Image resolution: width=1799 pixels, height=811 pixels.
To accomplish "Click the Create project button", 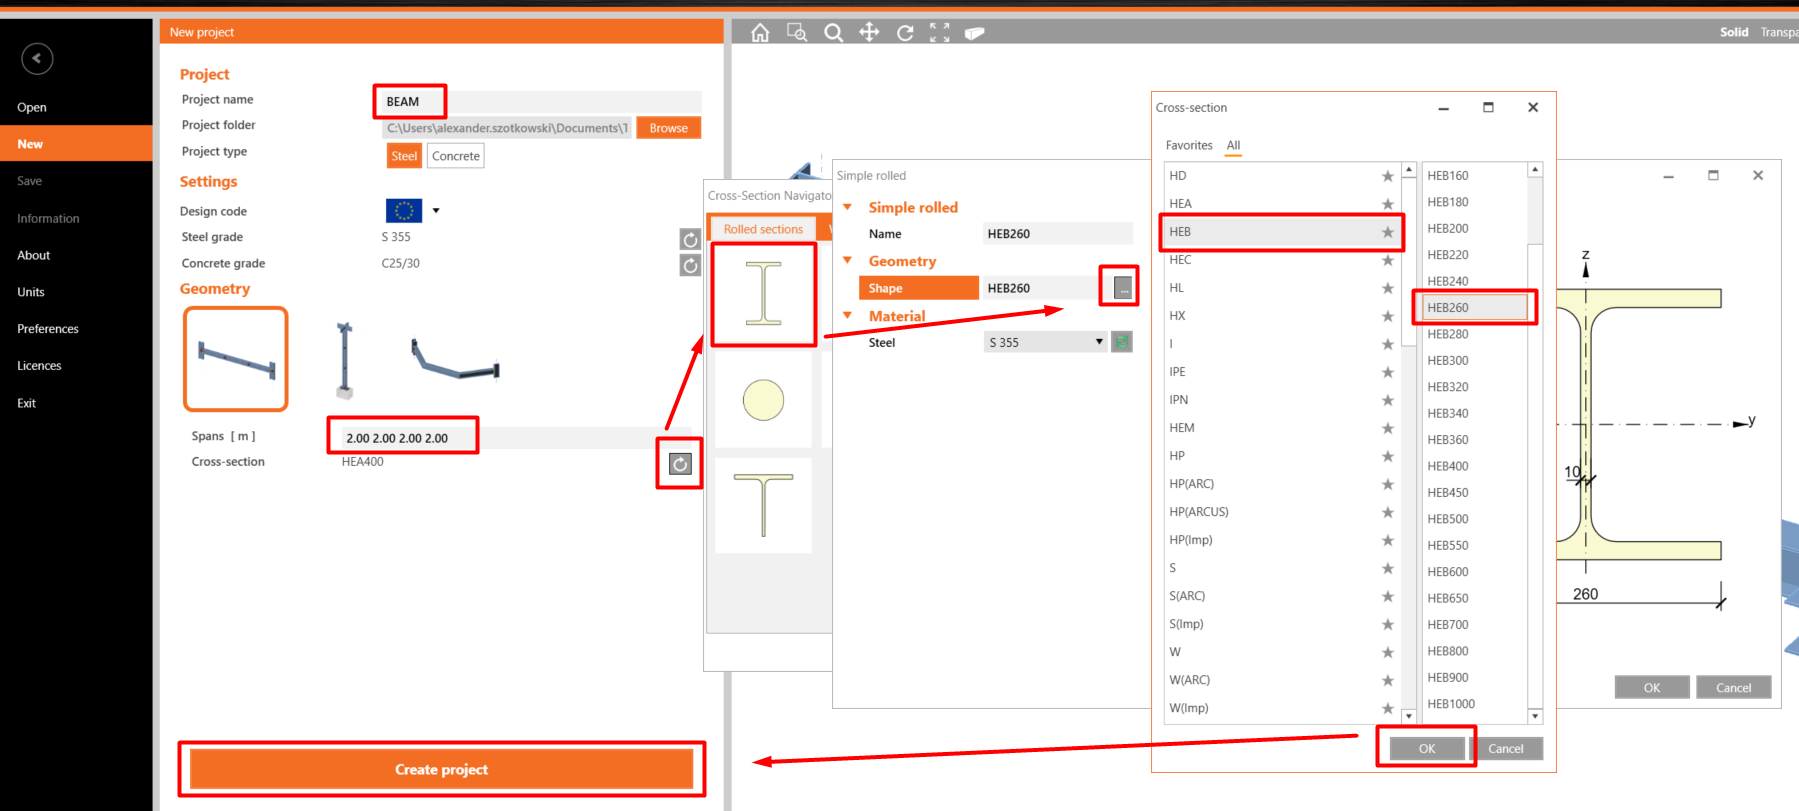I will (x=441, y=769).
